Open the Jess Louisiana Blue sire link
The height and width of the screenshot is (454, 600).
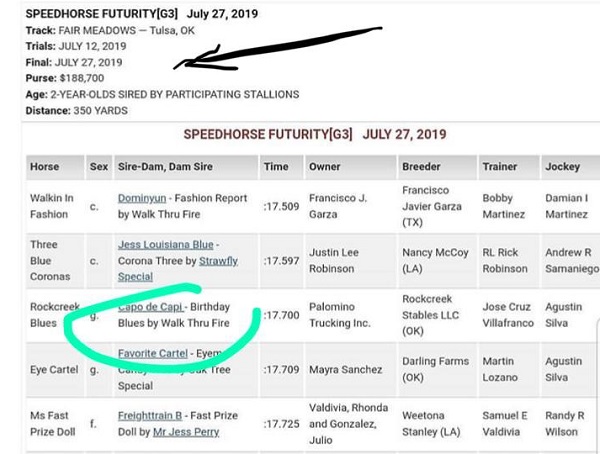(165, 245)
